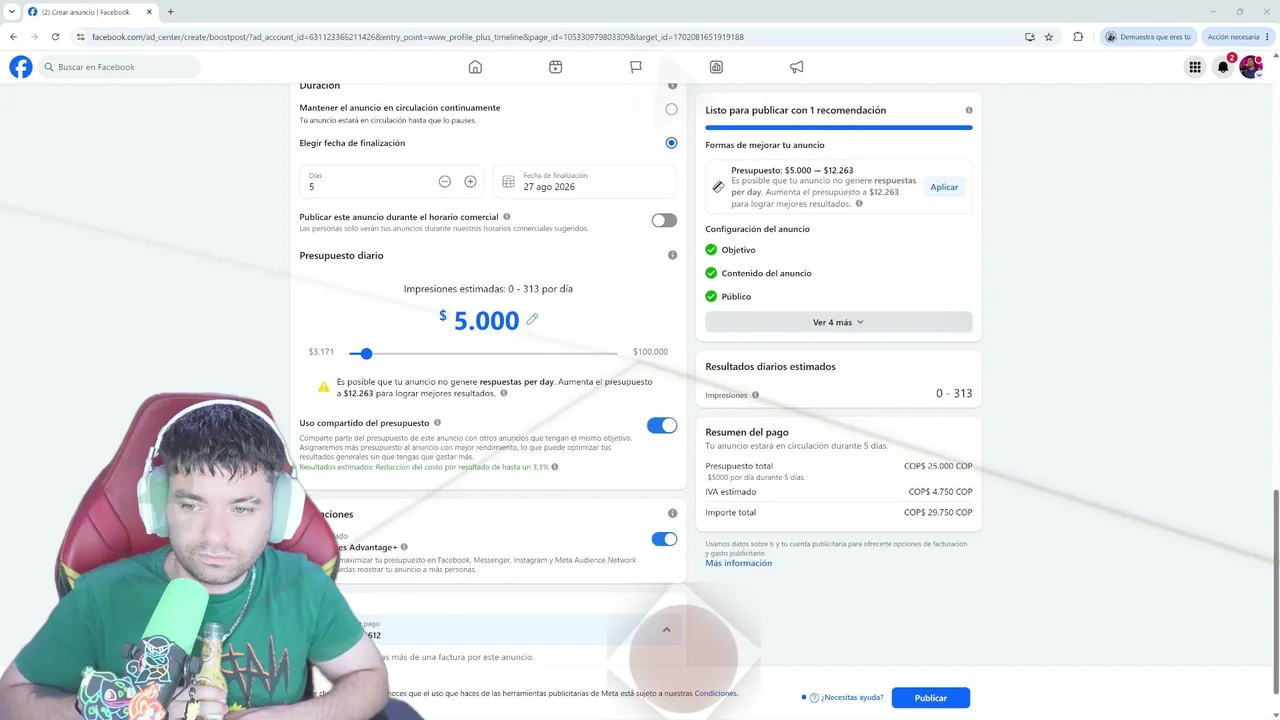Open the Pages flag icon

[x=635, y=67]
